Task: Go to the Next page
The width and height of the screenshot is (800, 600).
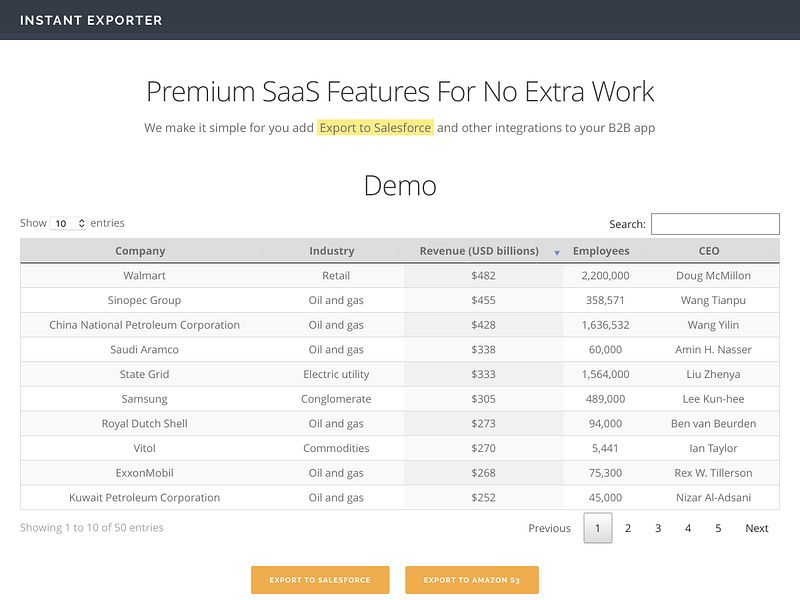Action: (757, 528)
